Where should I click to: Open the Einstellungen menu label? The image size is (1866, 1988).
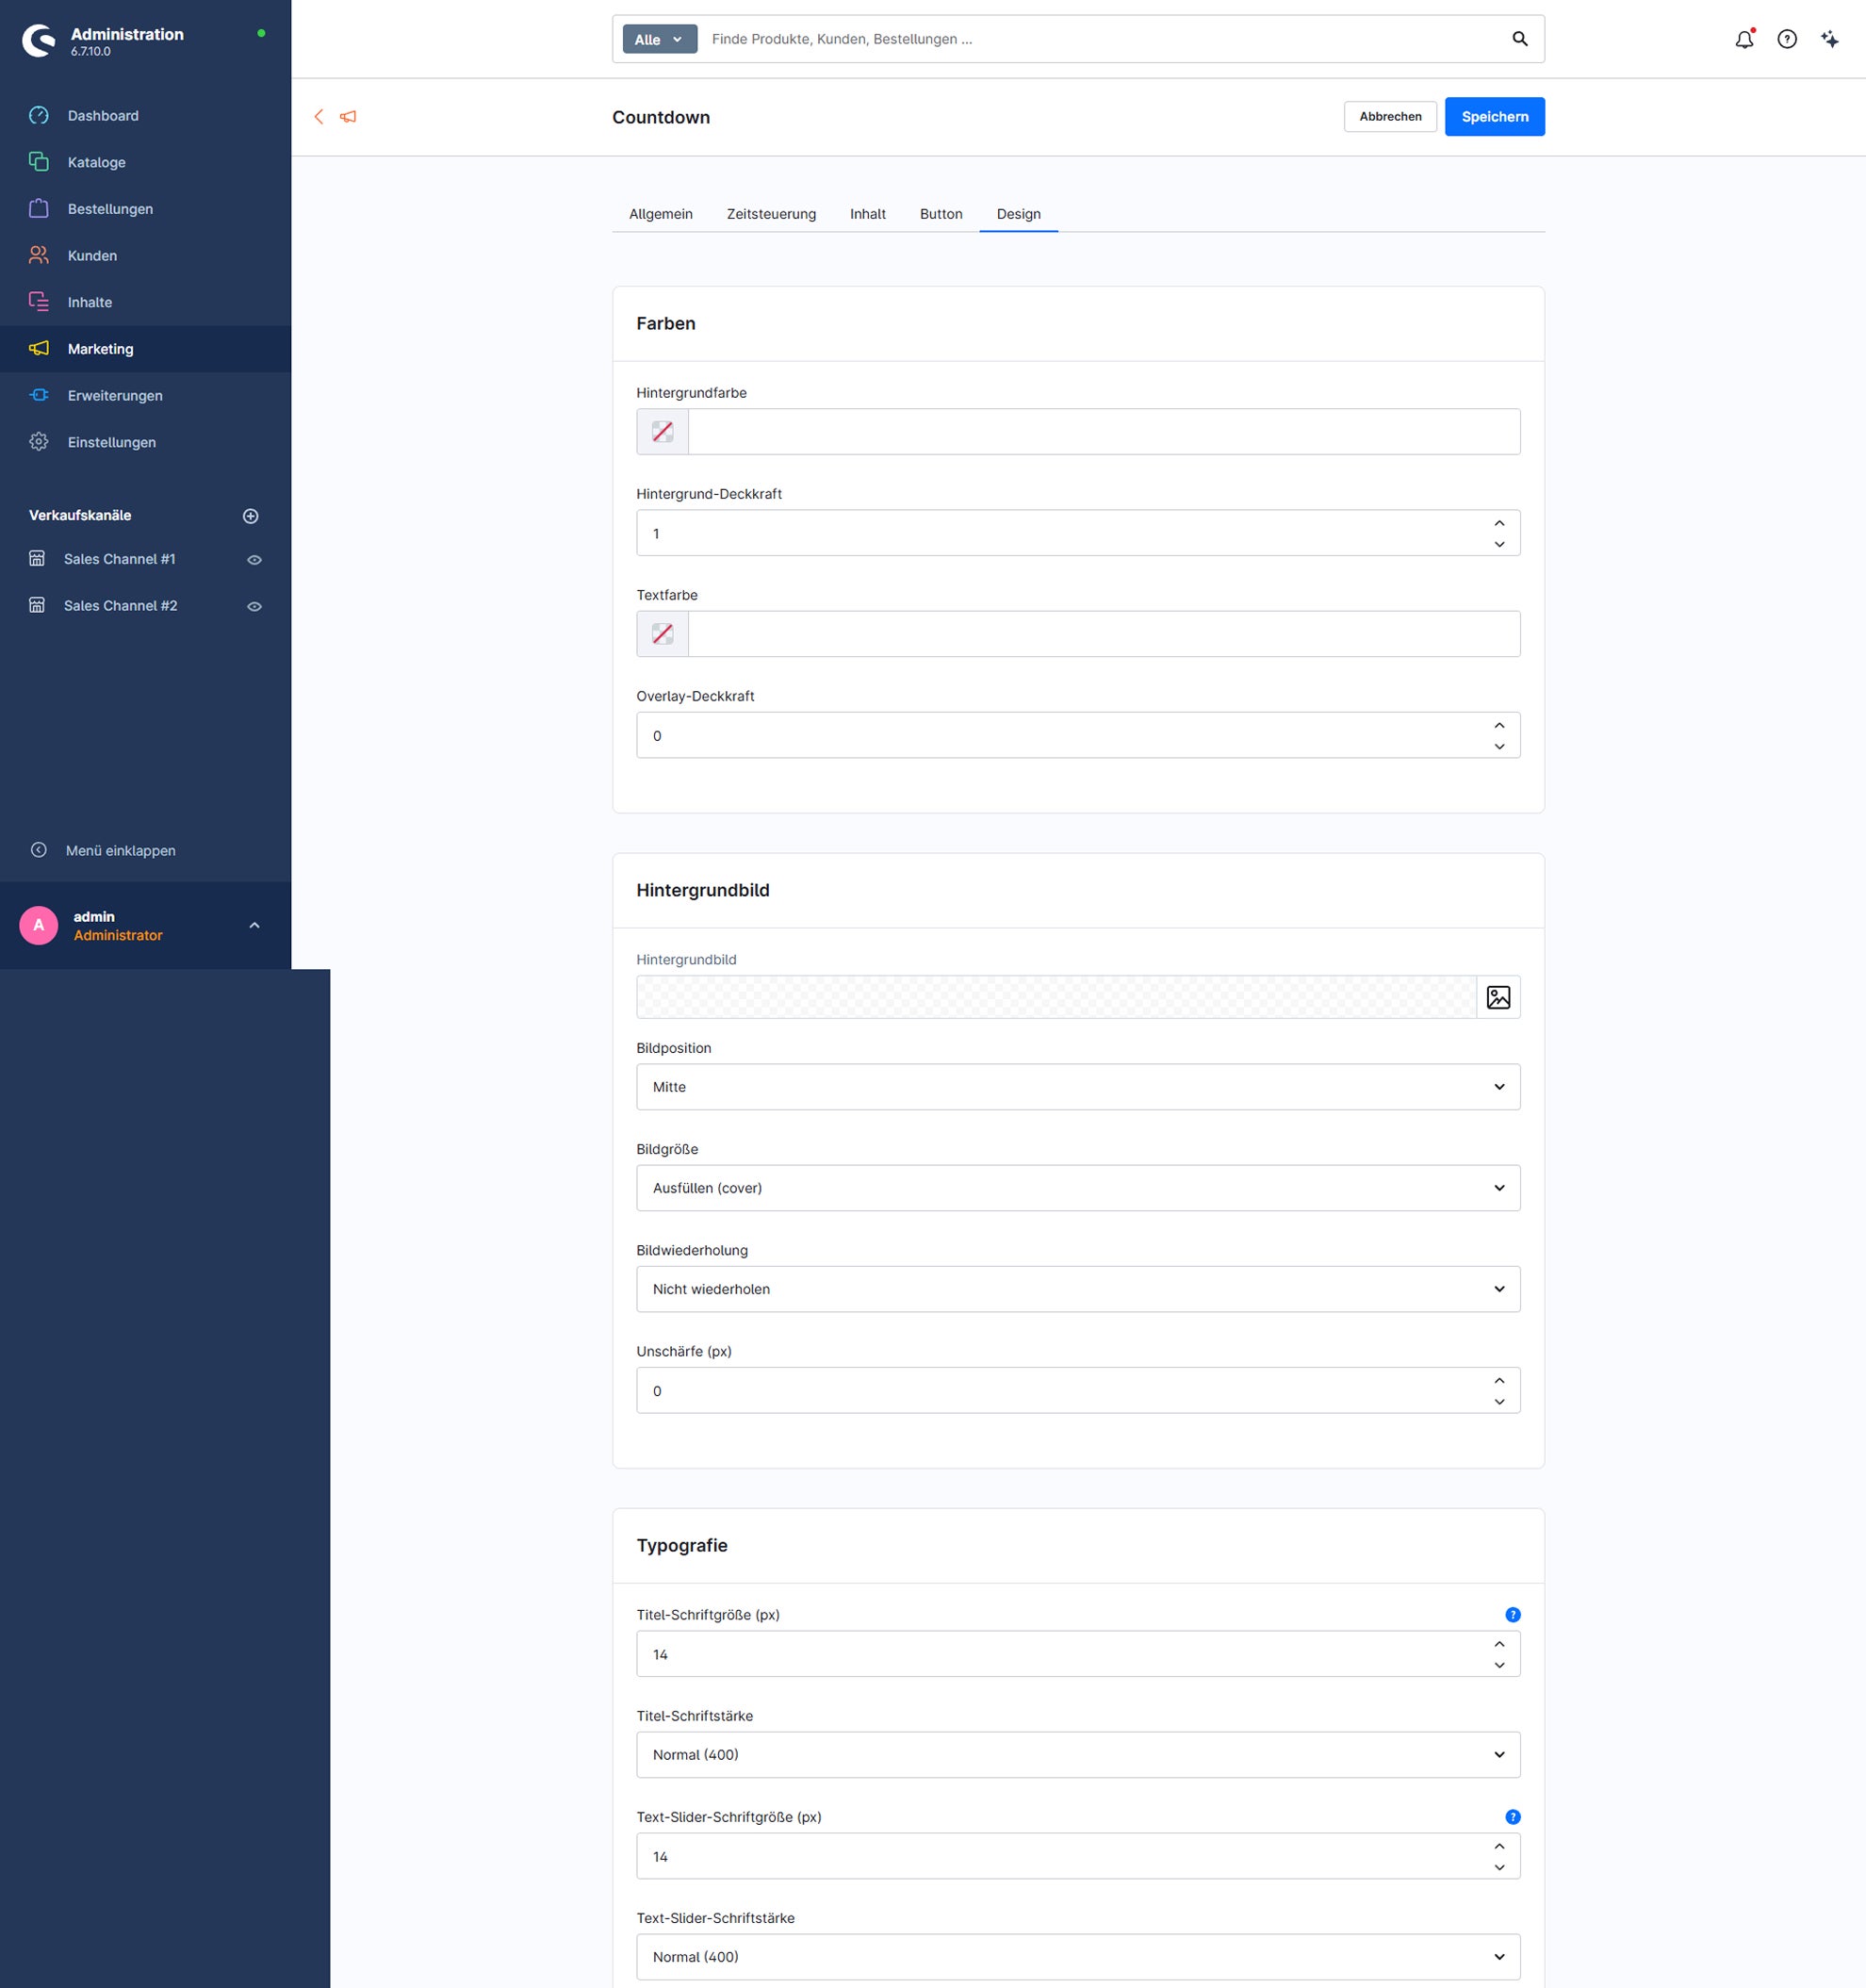point(111,442)
